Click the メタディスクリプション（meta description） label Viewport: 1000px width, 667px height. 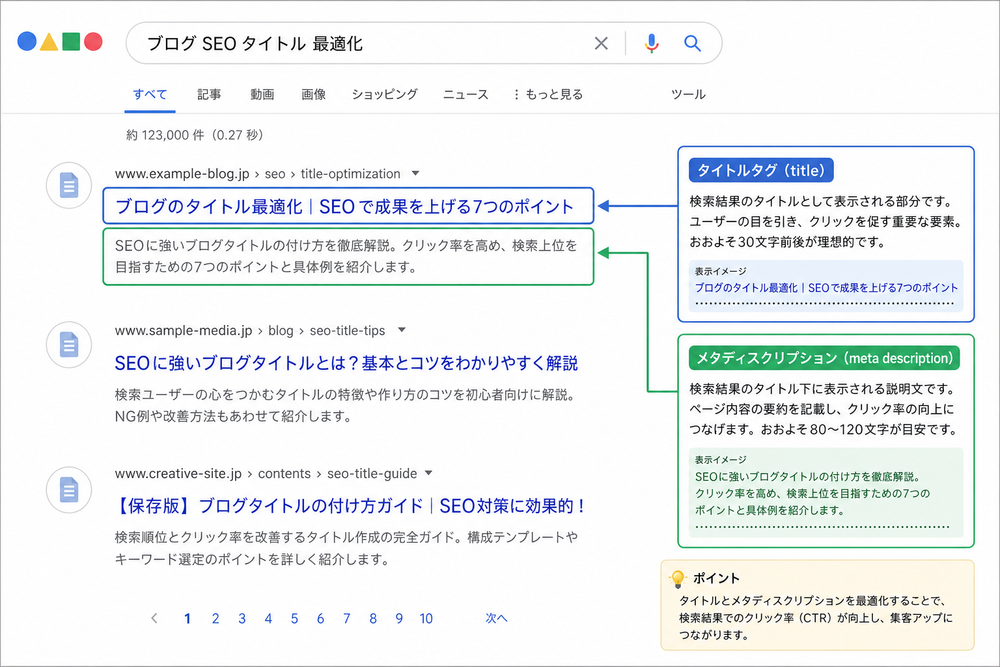click(824, 358)
